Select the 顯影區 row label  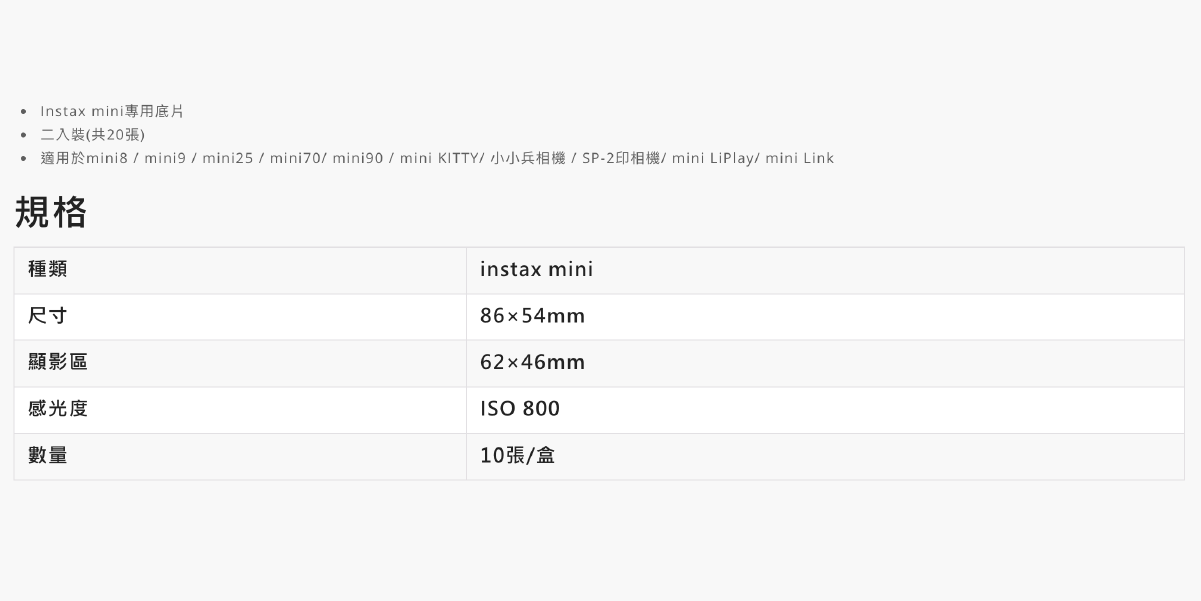tap(58, 362)
